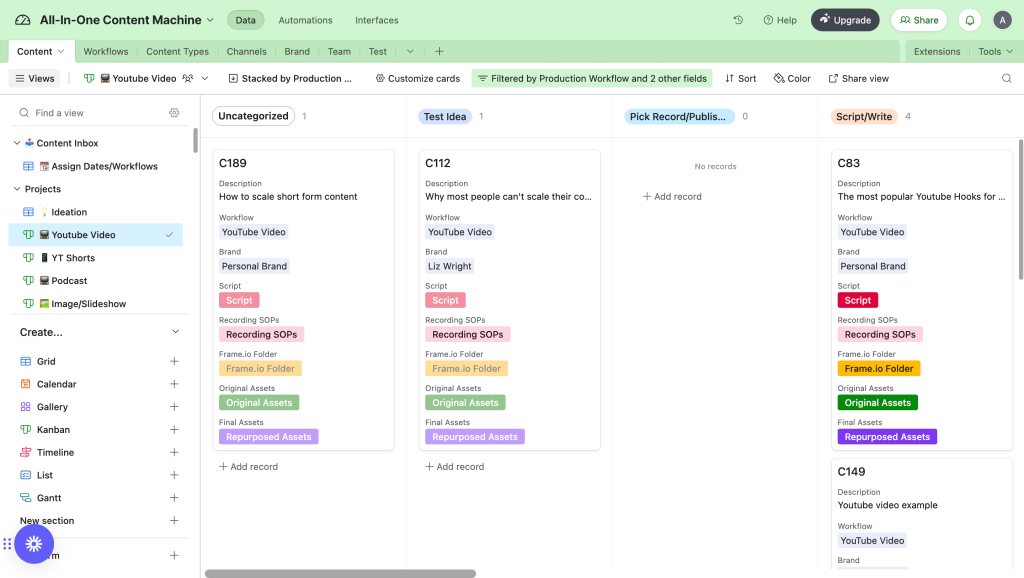Add a new Calendar view with plus
1024x578 pixels.
point(174,384)
